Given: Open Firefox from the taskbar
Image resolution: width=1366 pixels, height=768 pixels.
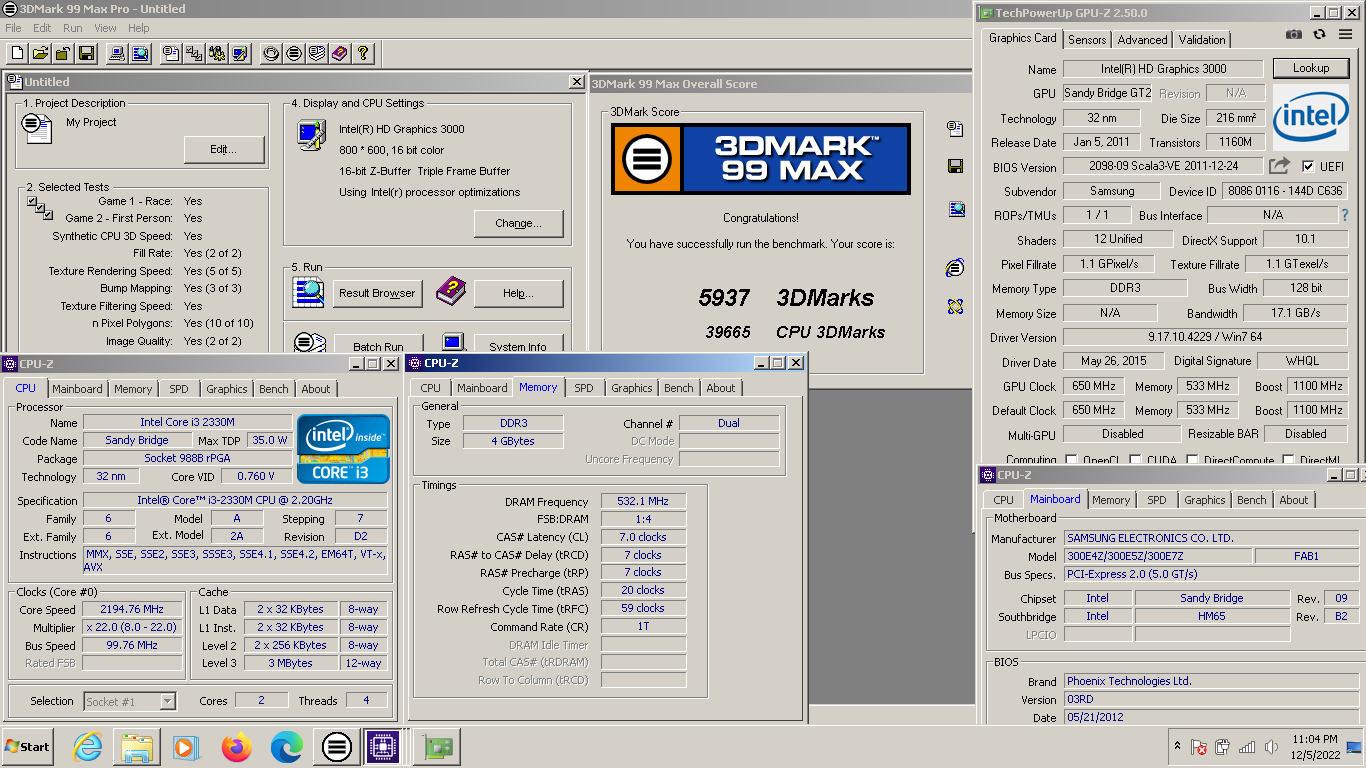Looking at the screenshot, I should point(237,746).
